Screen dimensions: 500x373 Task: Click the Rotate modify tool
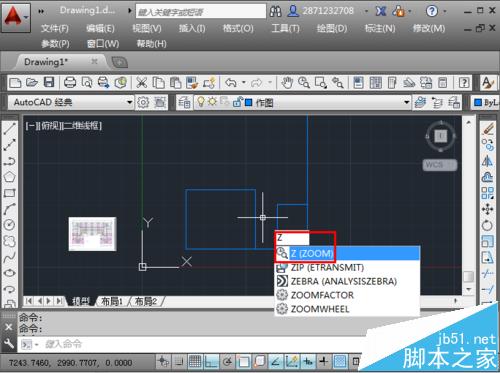tap(488, 226)
